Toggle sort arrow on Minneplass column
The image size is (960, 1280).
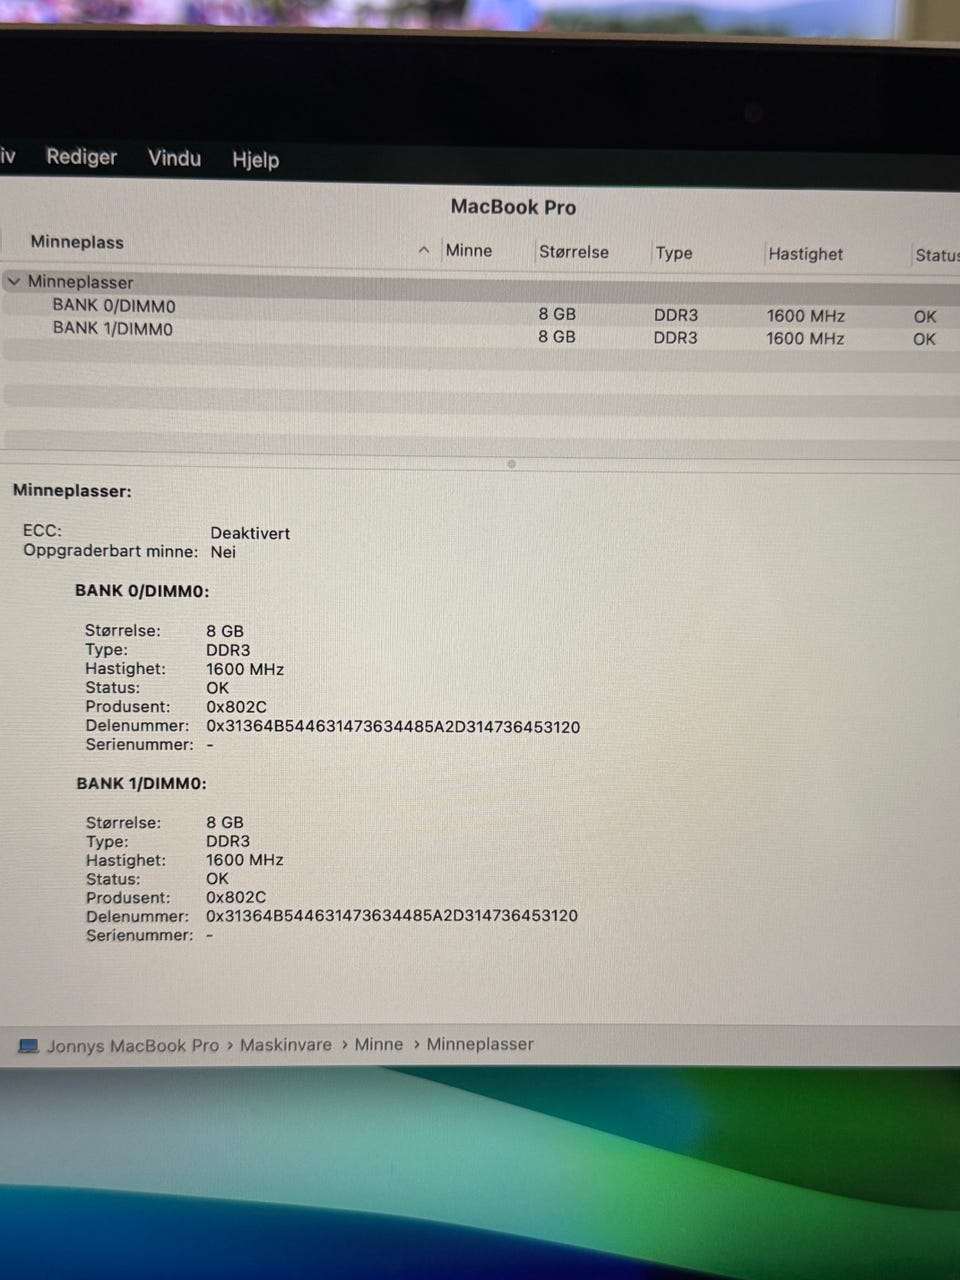424,250
